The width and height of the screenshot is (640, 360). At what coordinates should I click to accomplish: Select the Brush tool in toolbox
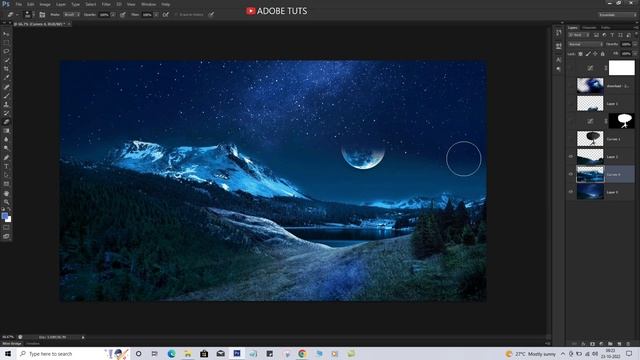[x=6, y=96]
